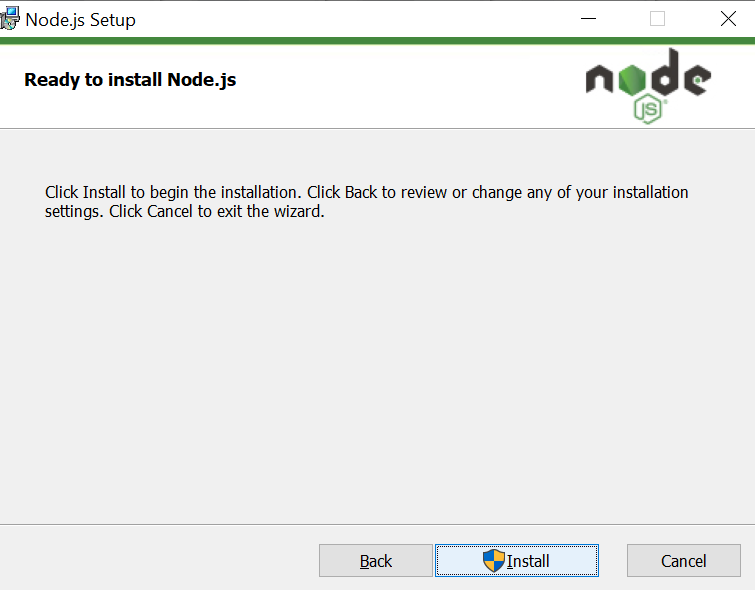Go Back to review installation settings
Viewport: 755px width, 590px height.
[x=376, y=561]
